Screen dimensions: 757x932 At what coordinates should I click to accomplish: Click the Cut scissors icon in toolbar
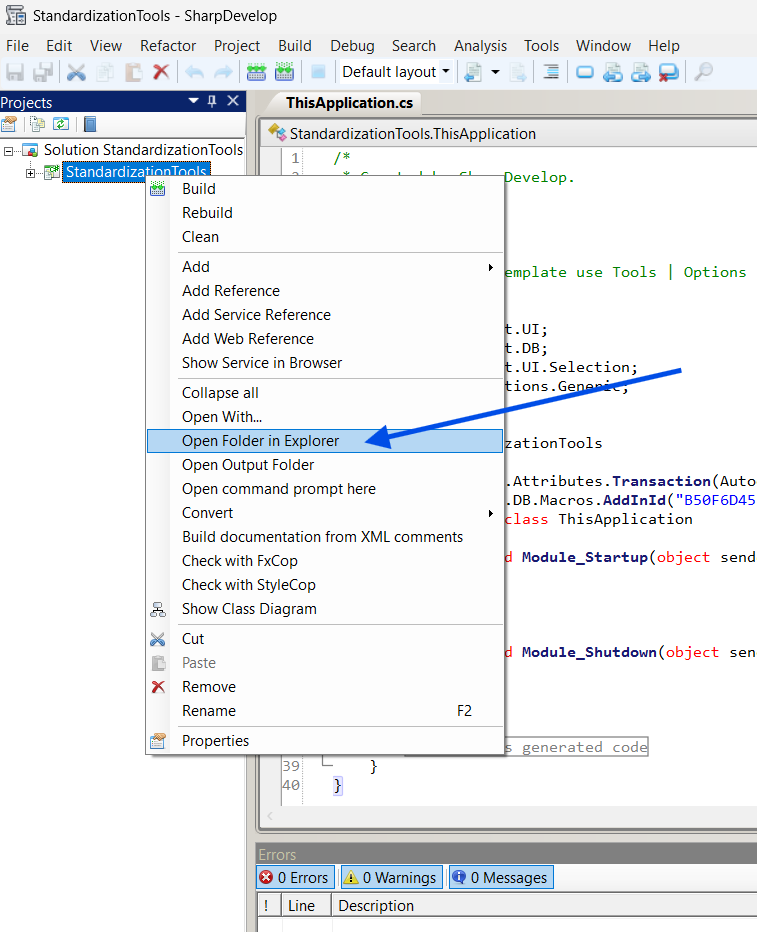pyautogui.click(x=76, y=72)
